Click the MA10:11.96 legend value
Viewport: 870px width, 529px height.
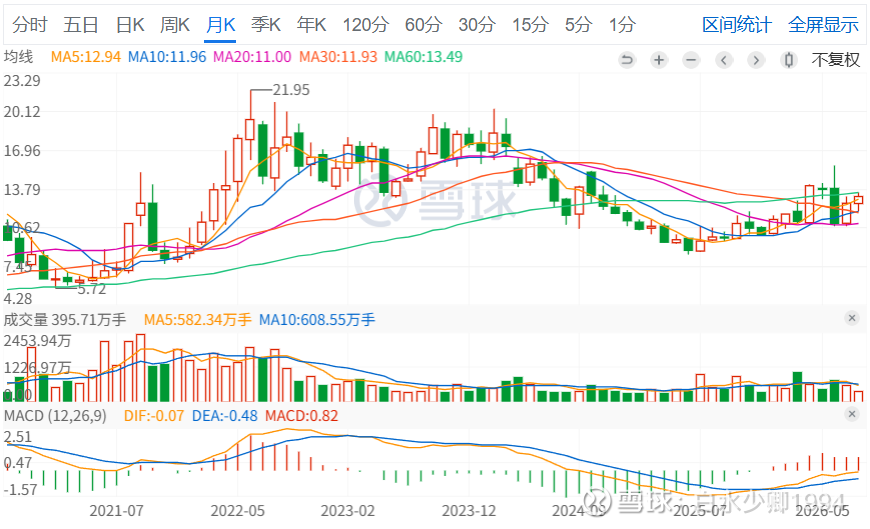coord(167,57)
